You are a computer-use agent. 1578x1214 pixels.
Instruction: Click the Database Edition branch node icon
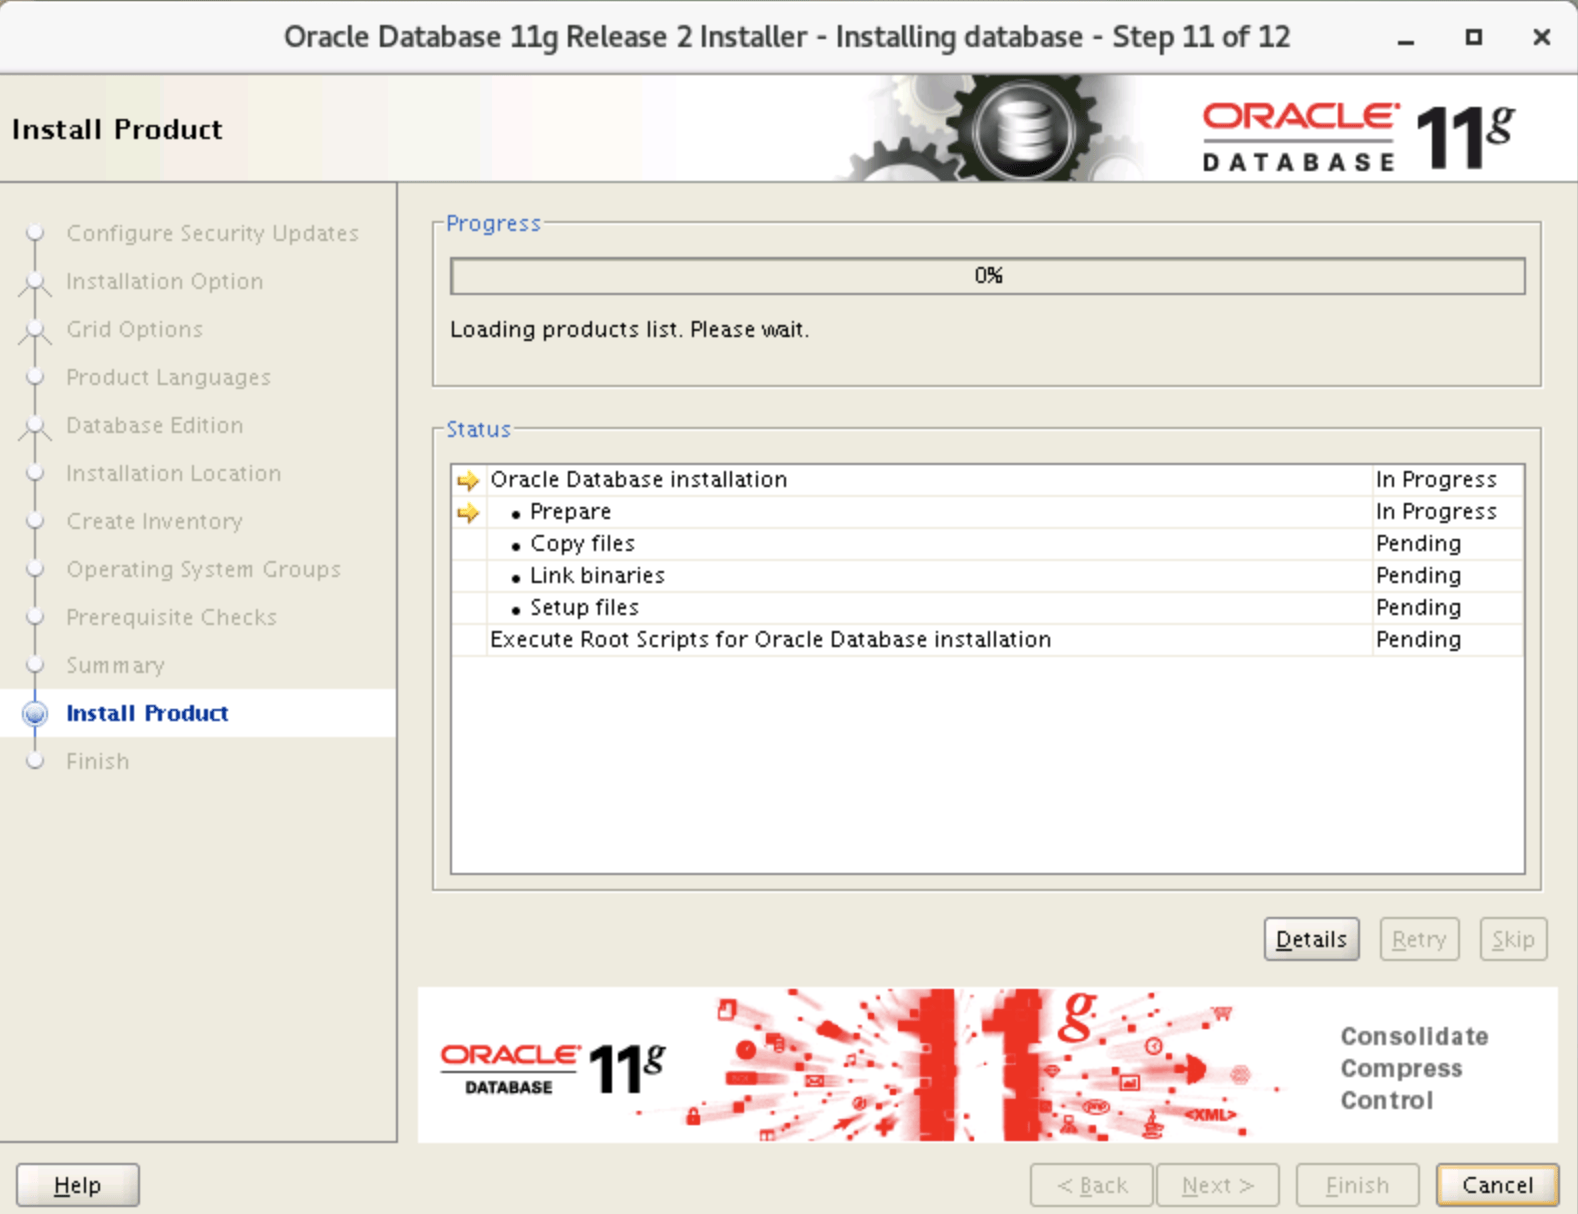(35, 427)
